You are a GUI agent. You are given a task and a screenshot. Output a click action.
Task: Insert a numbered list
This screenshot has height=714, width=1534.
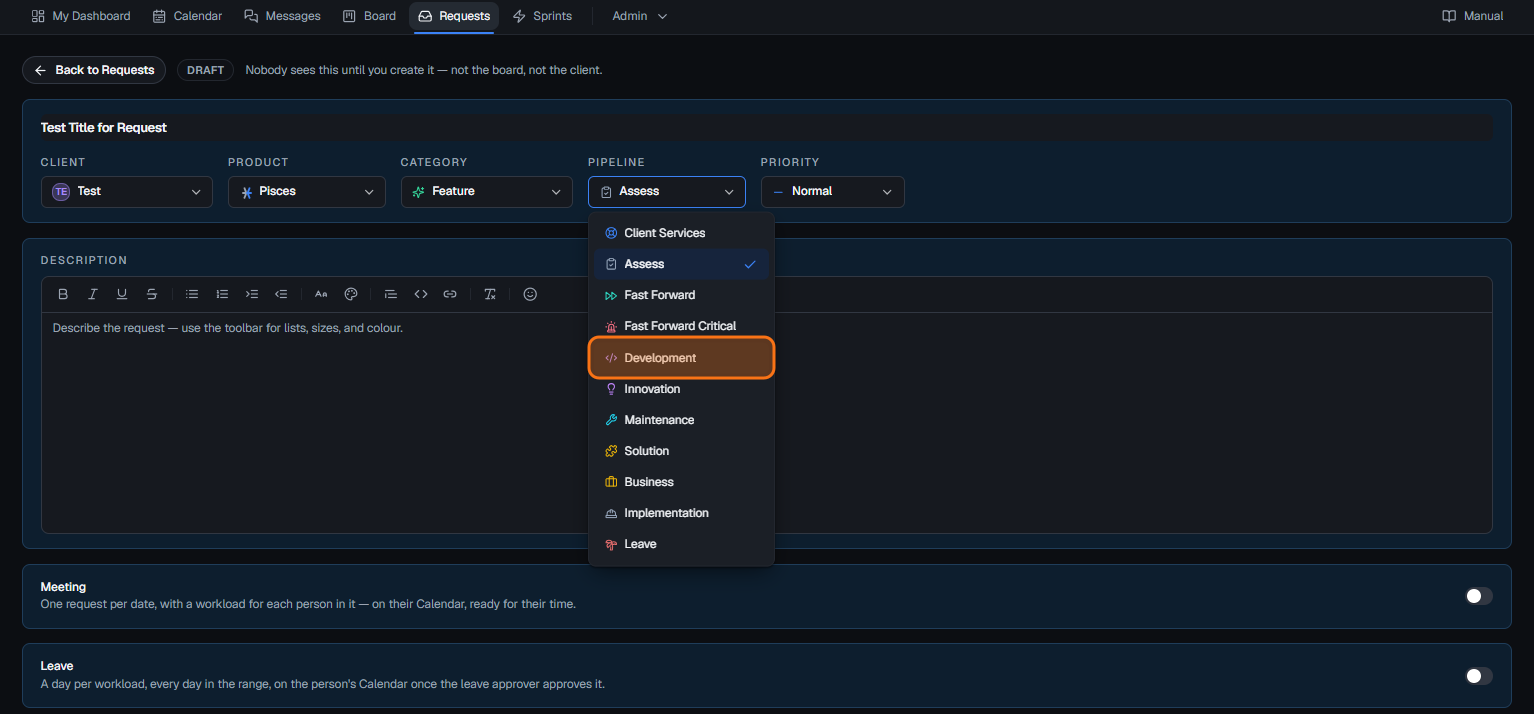(222, 294)
